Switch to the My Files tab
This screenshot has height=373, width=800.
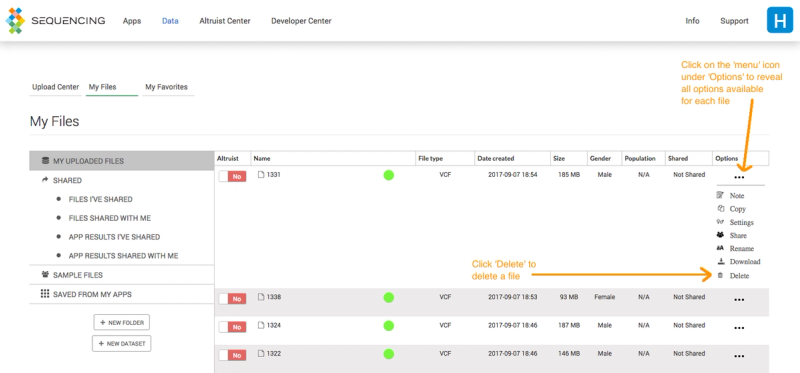(112, 87)
